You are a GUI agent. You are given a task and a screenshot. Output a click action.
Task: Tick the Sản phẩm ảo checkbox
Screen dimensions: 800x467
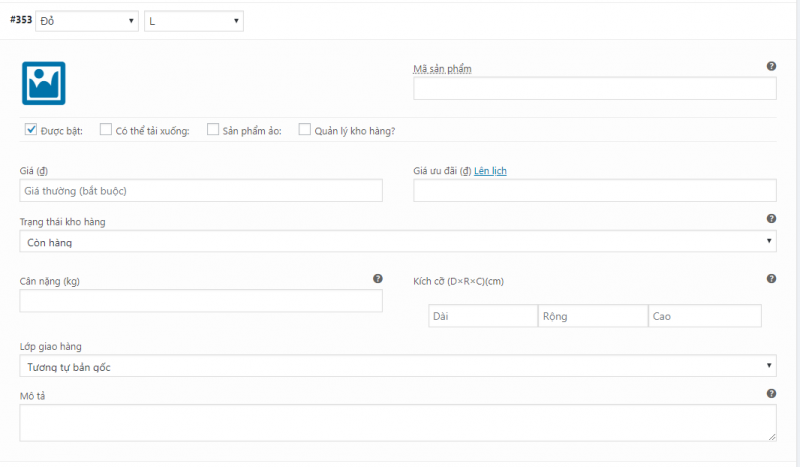point(213,129)
